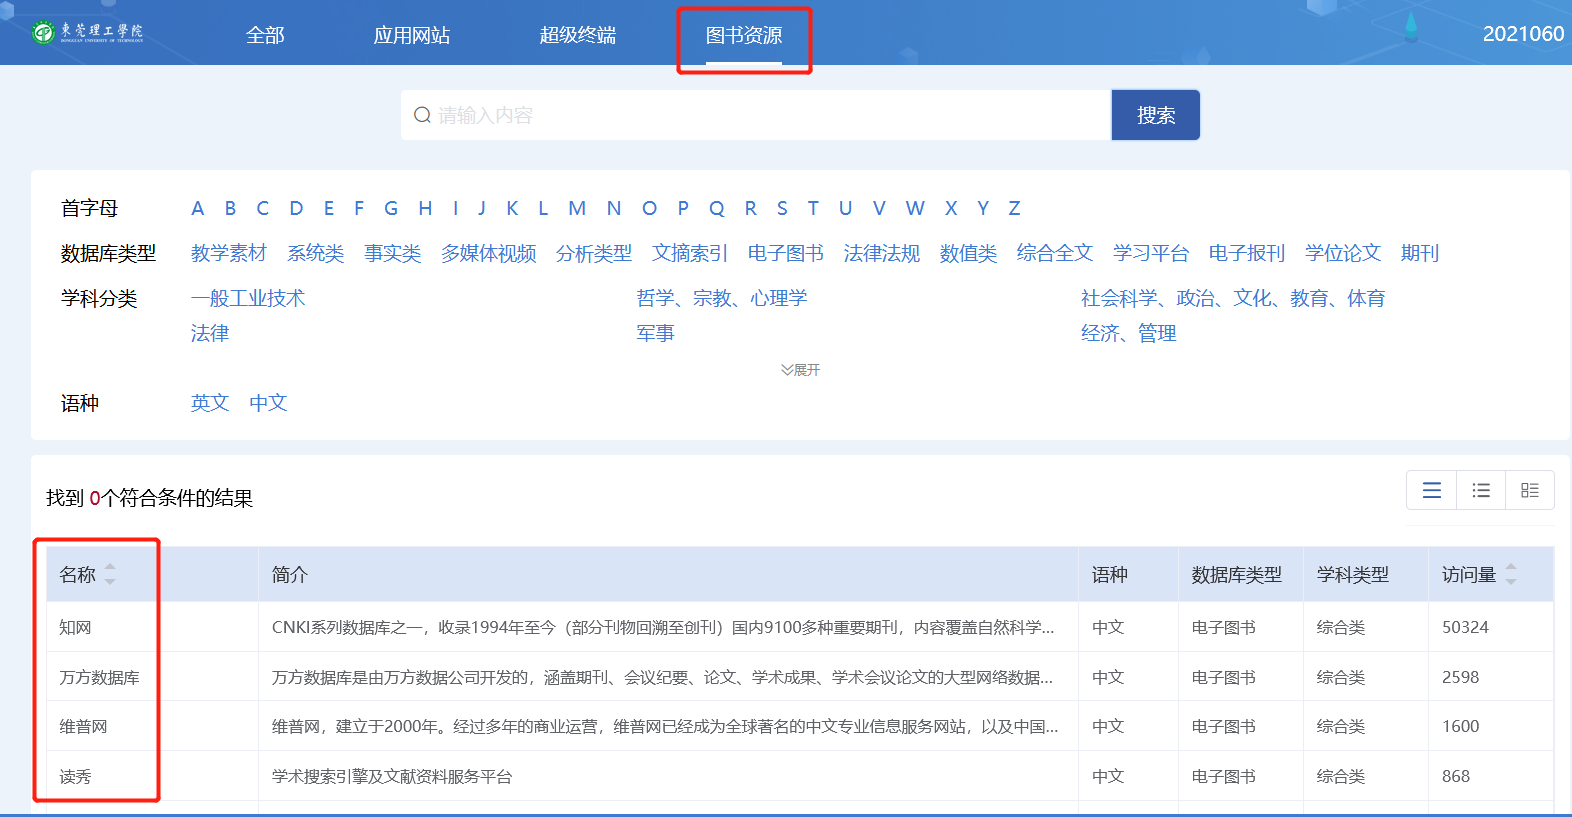Screen dimensions: 1572x817
Task: Switch to the plain list view icon
Action: click(1432, 490)
